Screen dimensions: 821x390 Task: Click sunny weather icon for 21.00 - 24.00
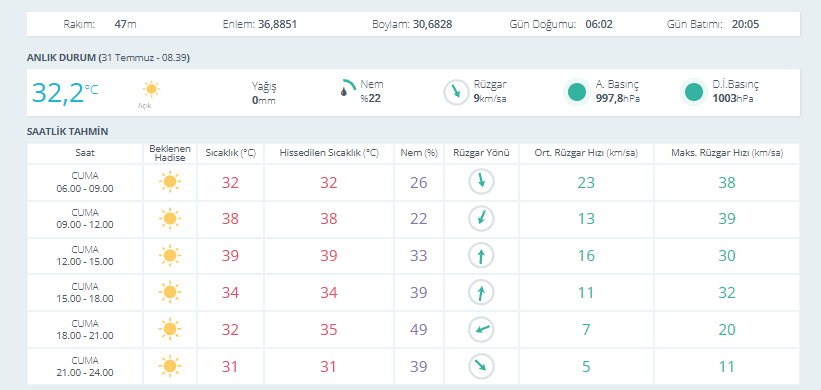170,366
